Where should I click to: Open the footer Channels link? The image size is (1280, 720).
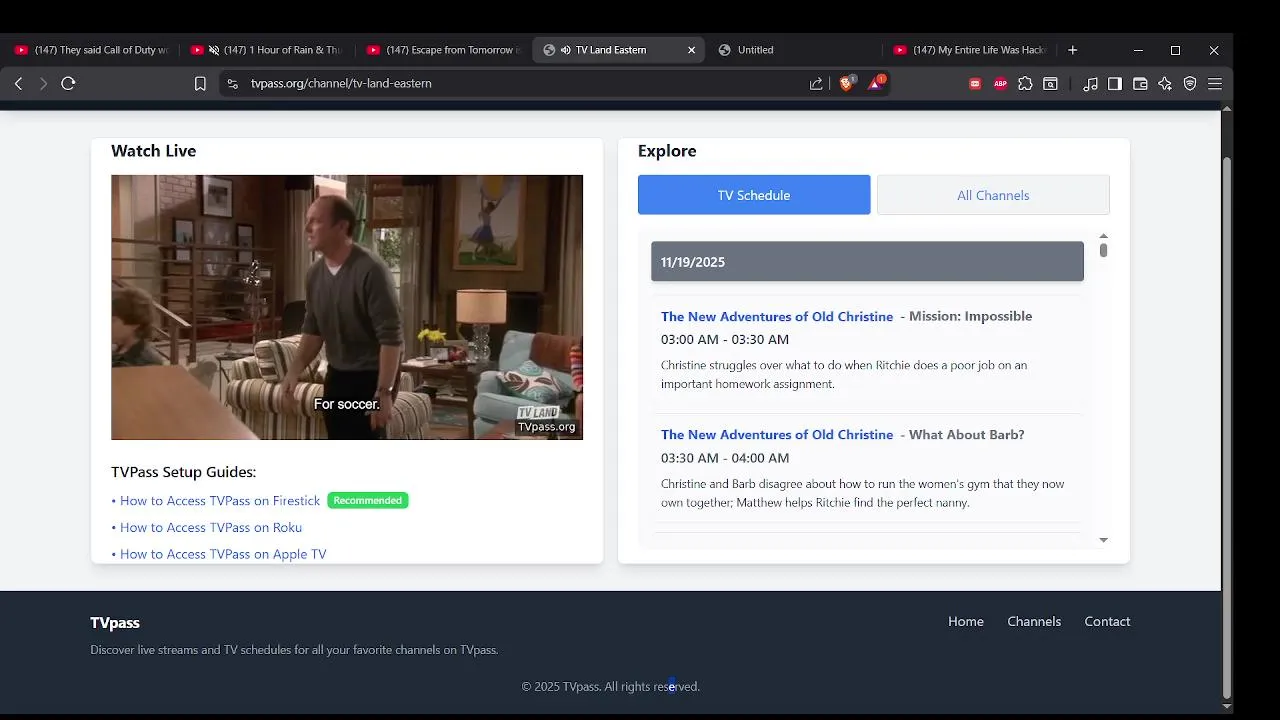coord(1034,622)
